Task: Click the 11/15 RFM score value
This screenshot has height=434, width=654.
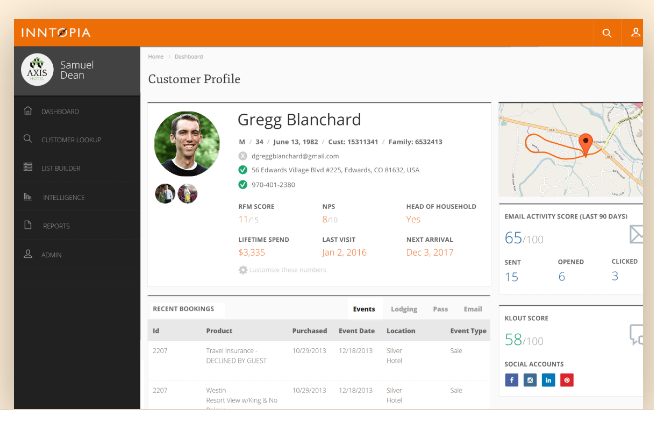Action: coord(249,219)
